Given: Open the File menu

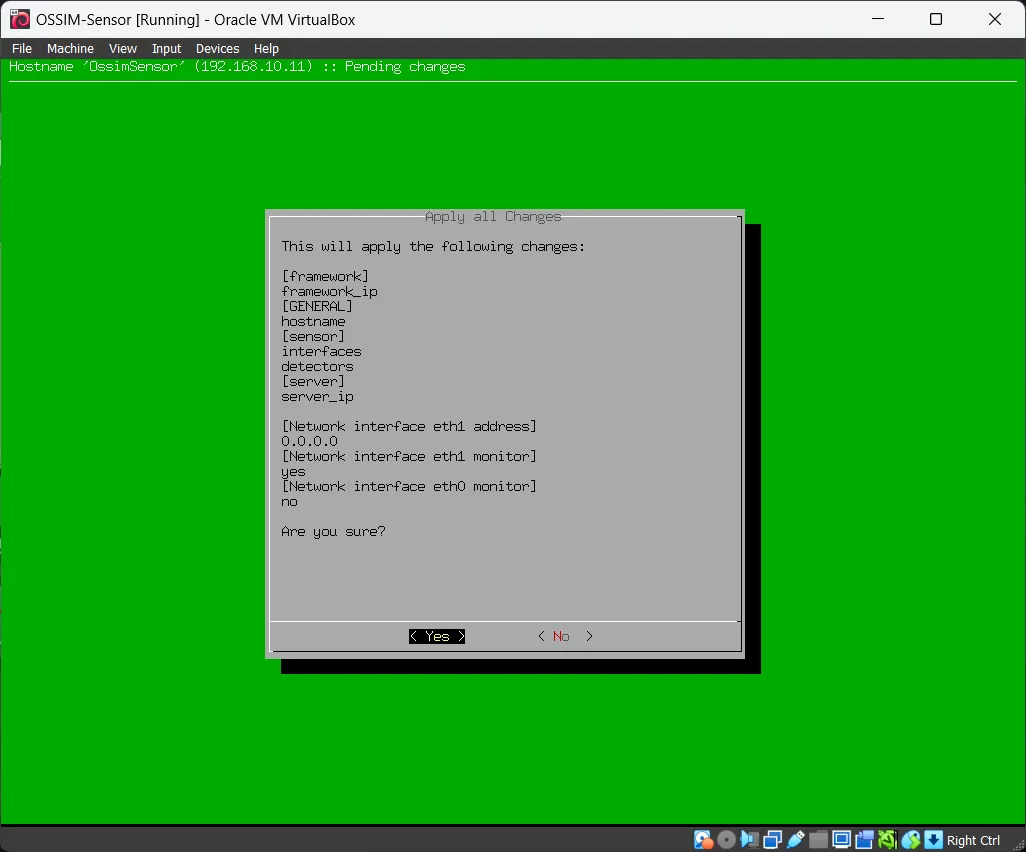Looking at the screenshot, I should 22,48.
